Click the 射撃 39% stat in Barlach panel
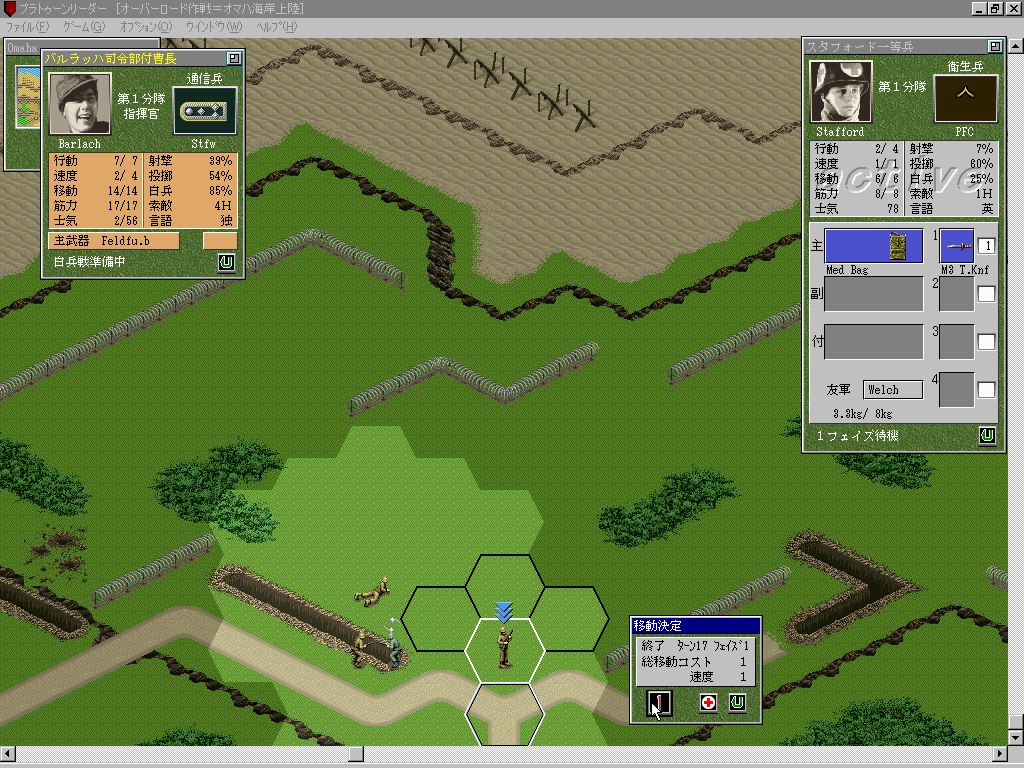 click(190, 161)
